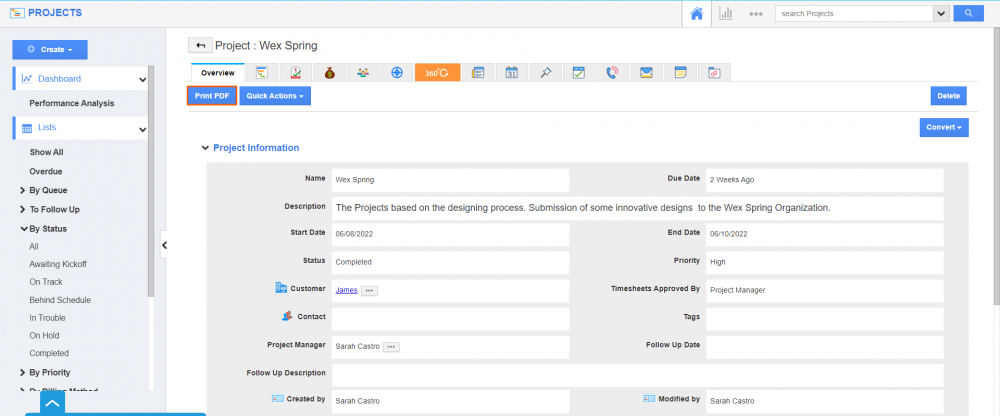The width and height of the screenshot is (1000, 416).
Task: Click the Delete button
Action: [948, 96]
